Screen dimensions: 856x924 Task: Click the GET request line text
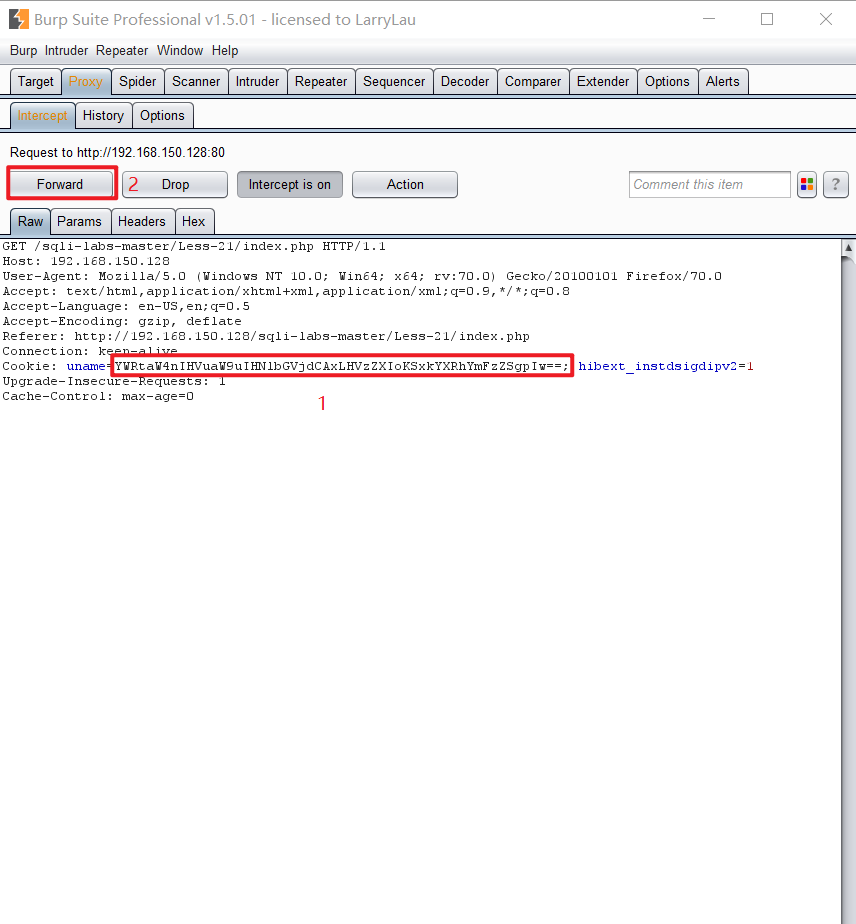pos(194,246)
